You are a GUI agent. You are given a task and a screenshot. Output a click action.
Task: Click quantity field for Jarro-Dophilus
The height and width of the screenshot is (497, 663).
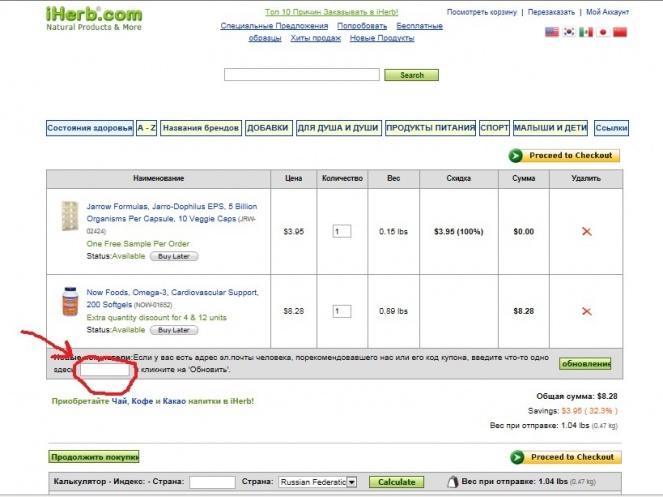coord(342,231)
